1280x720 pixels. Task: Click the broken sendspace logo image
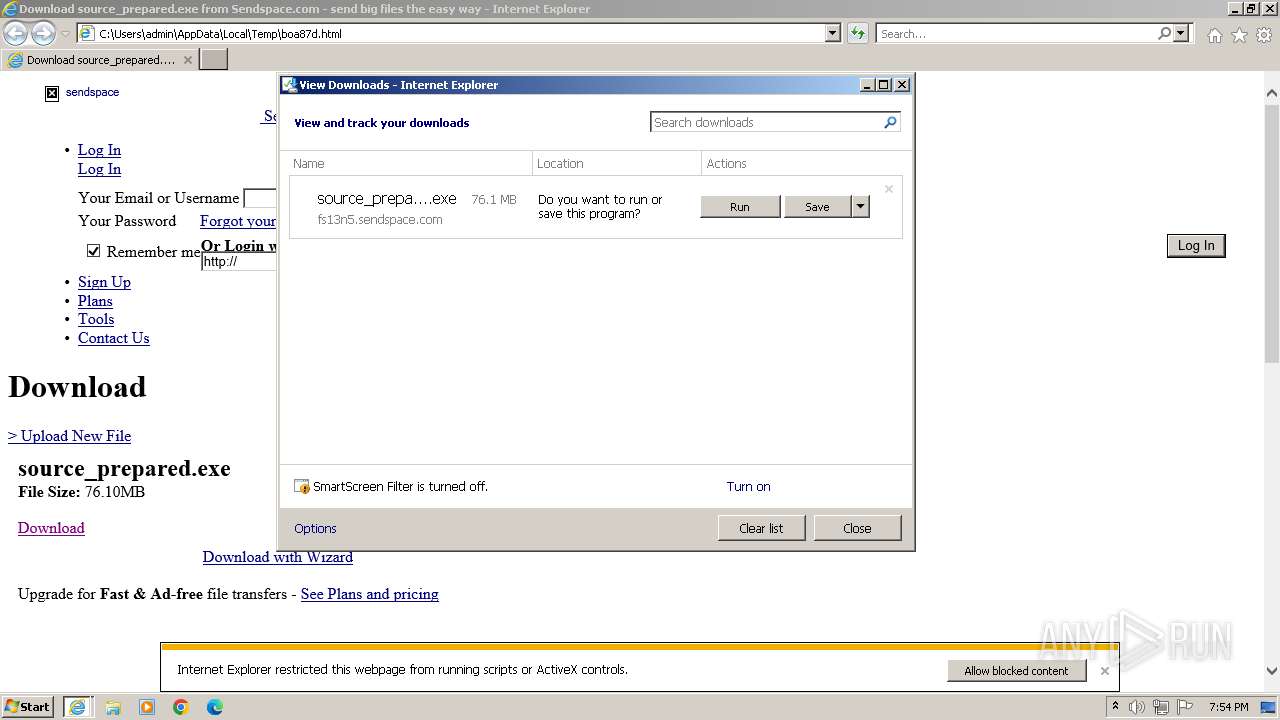52,93
